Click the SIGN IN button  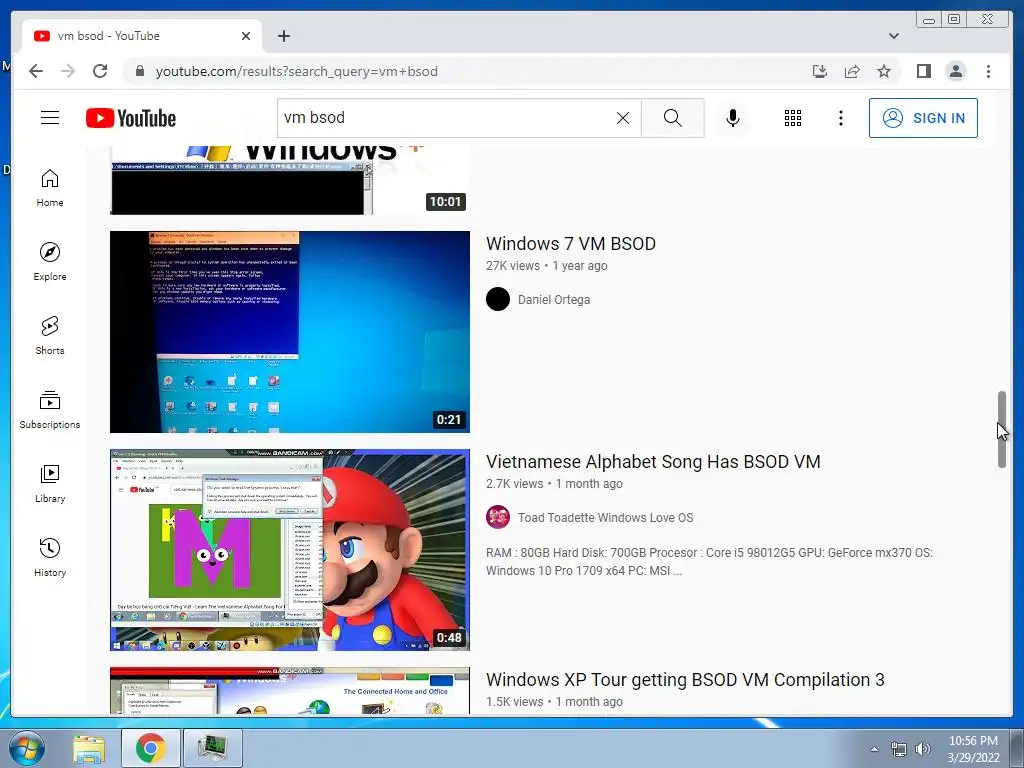click(x=923, y=118)
